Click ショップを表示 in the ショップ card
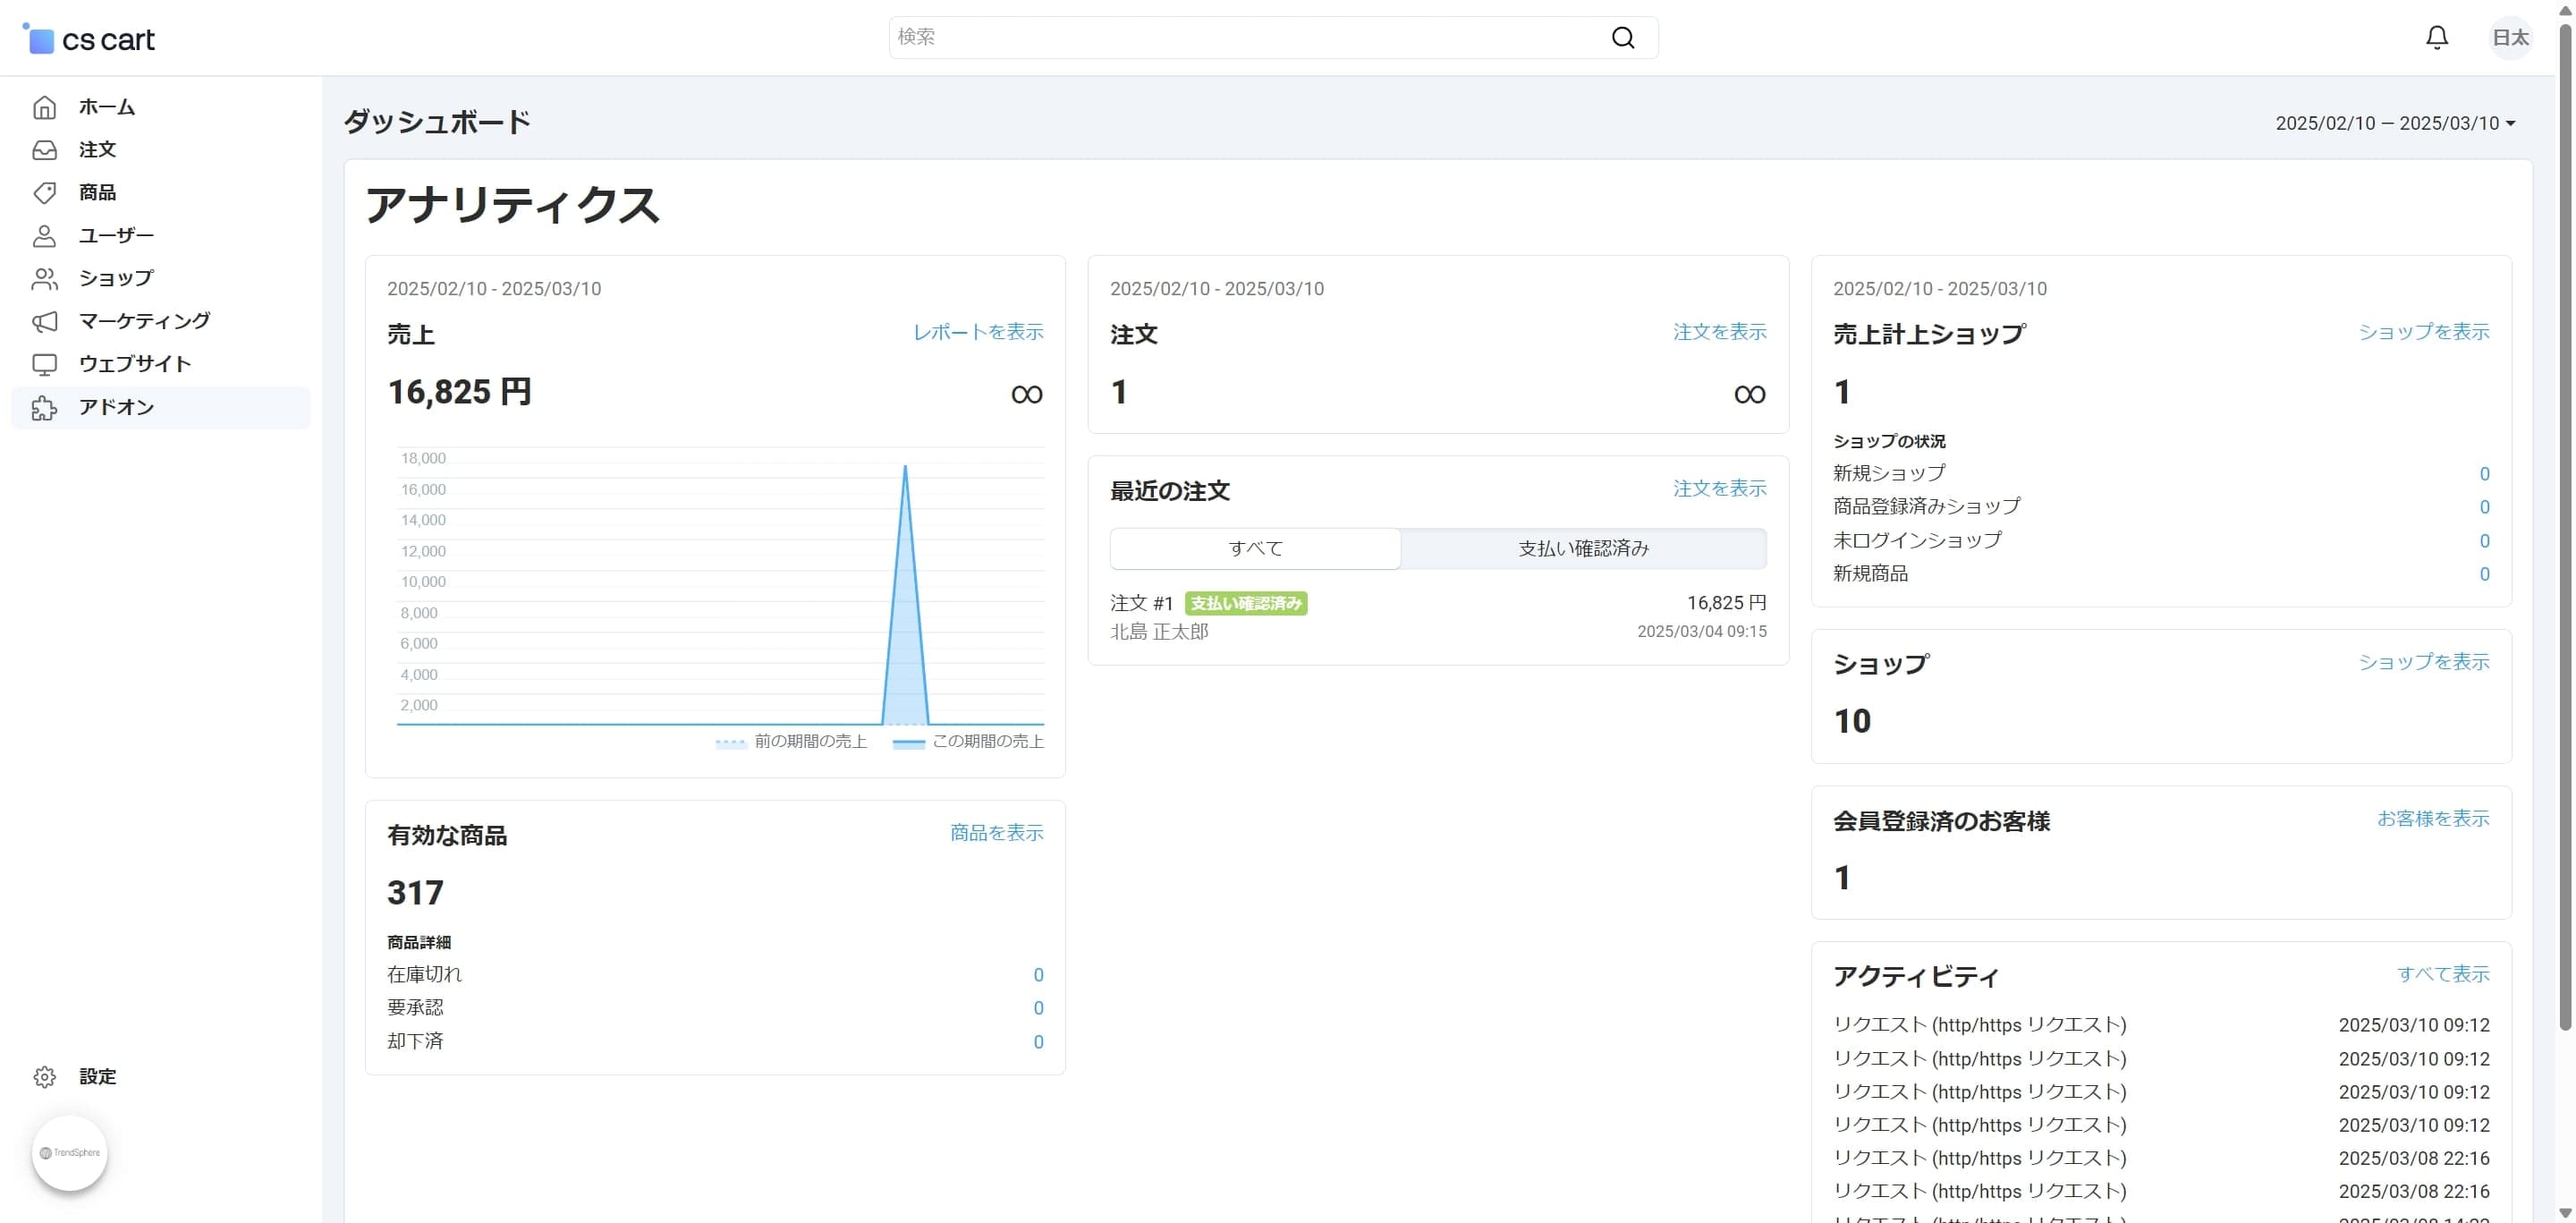 coord(2424,662)
